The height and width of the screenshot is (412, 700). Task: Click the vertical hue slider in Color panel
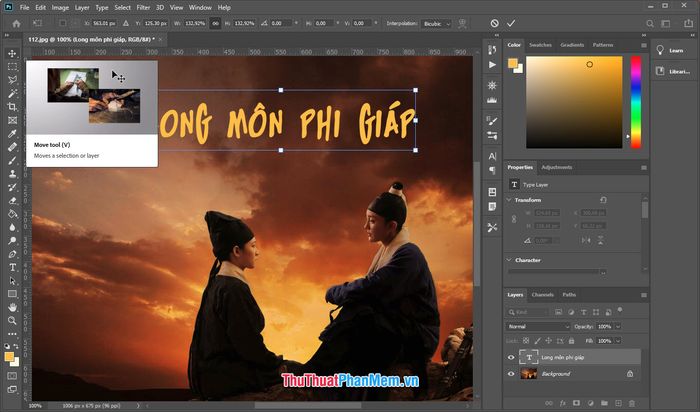coord(636,102)
